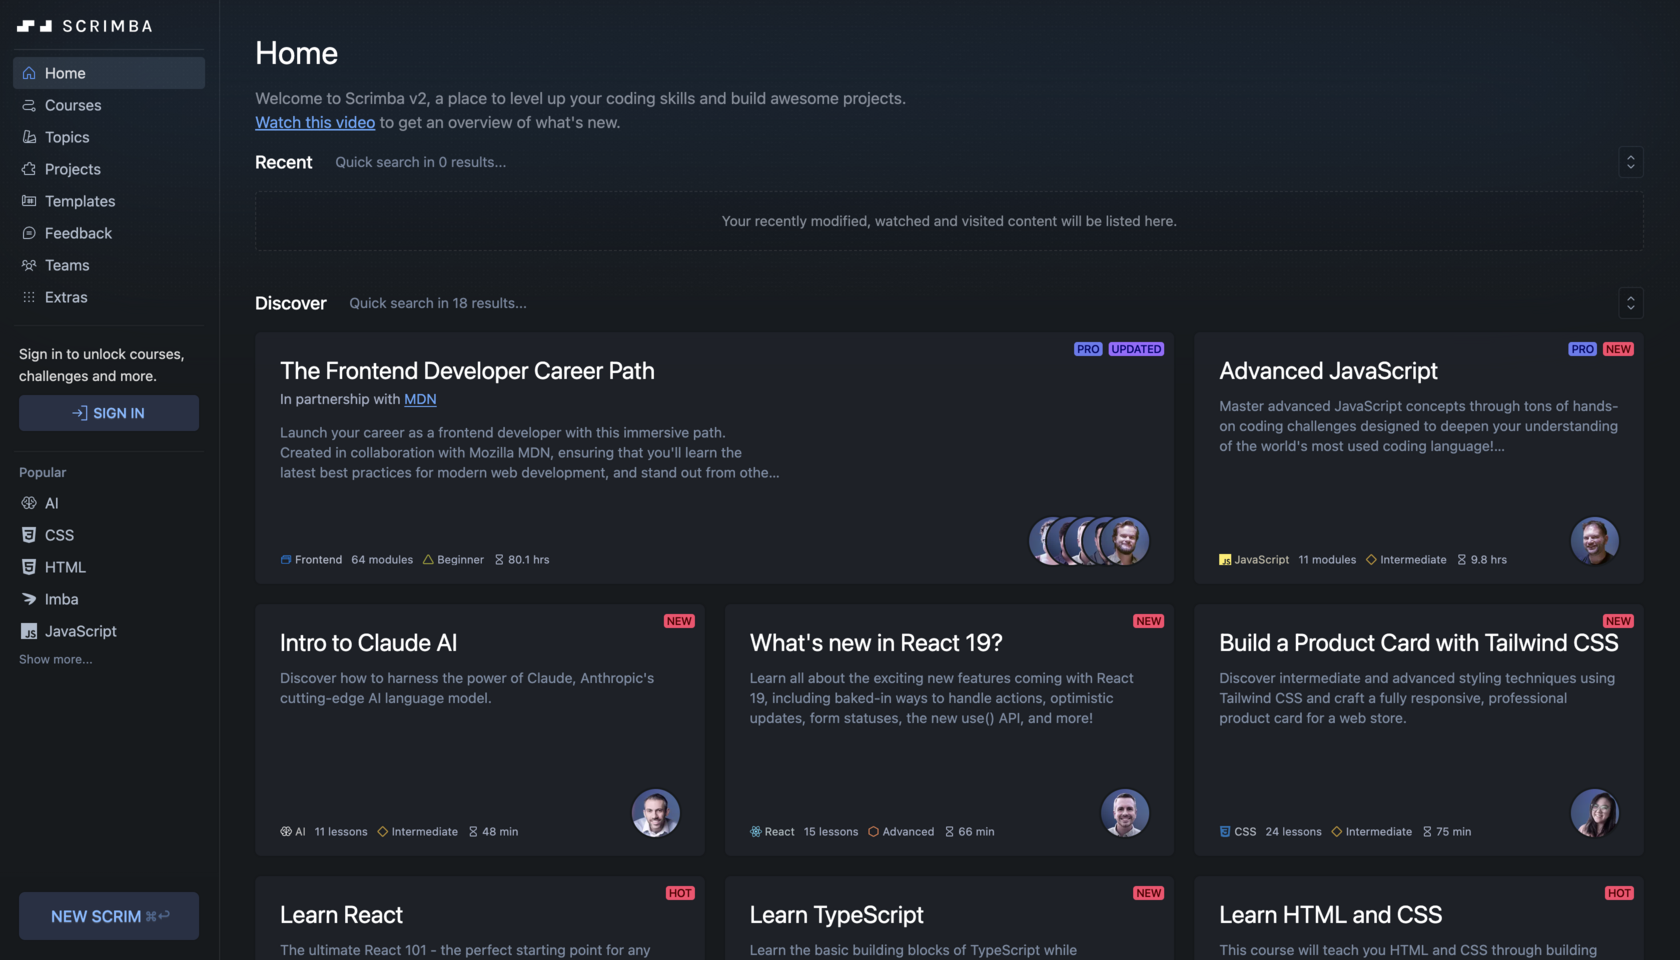This screenshot has width=1680, height=960.
Task: Click instructor avatar on Advanced JavaScript card
Action: (1595, 541)
